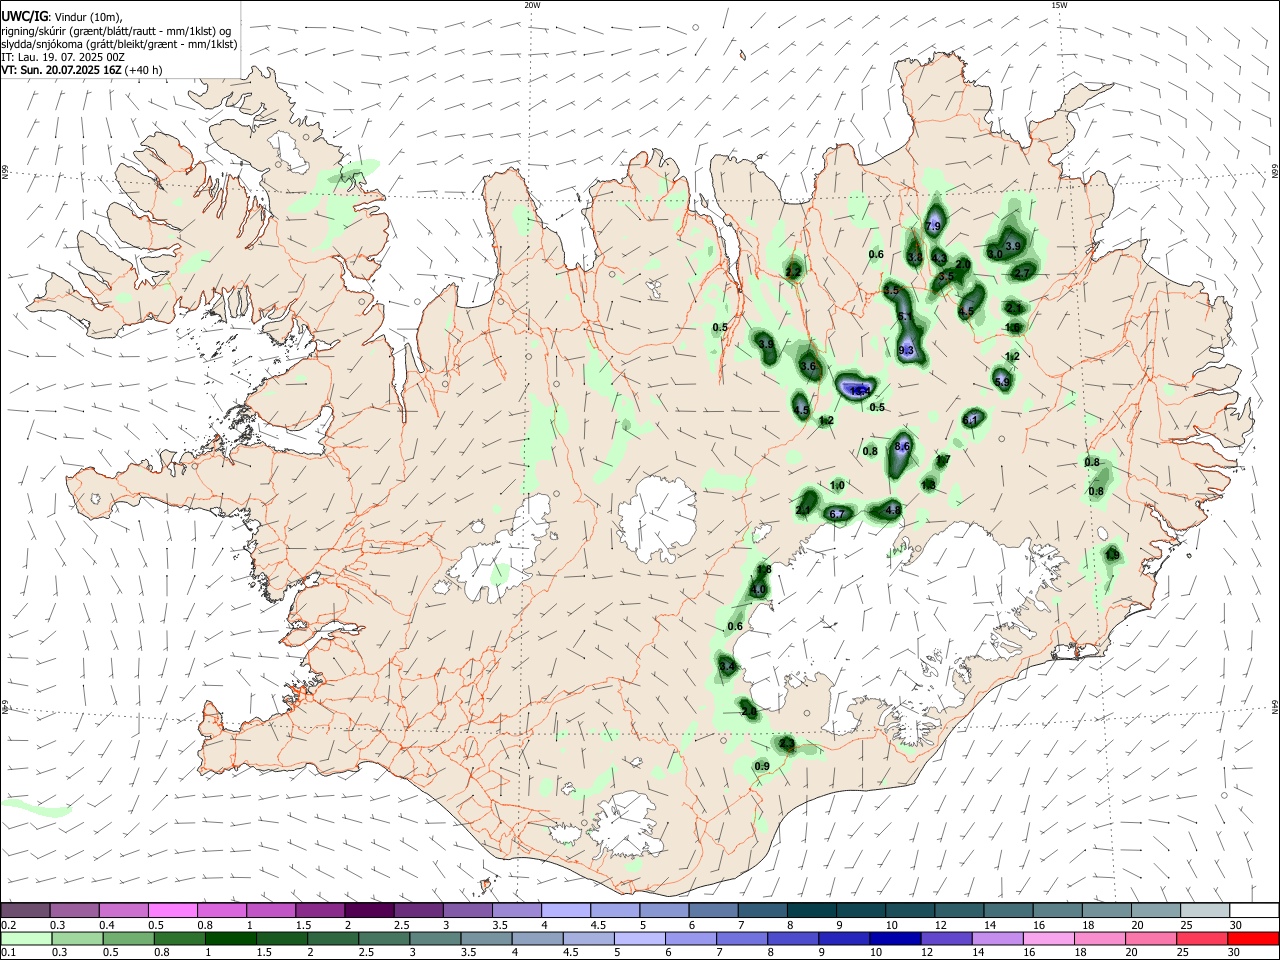Viewport: 1280px width, 960px height.
Task: Click the '9.3' precipitation value label
Action: (x=907, y=350)
